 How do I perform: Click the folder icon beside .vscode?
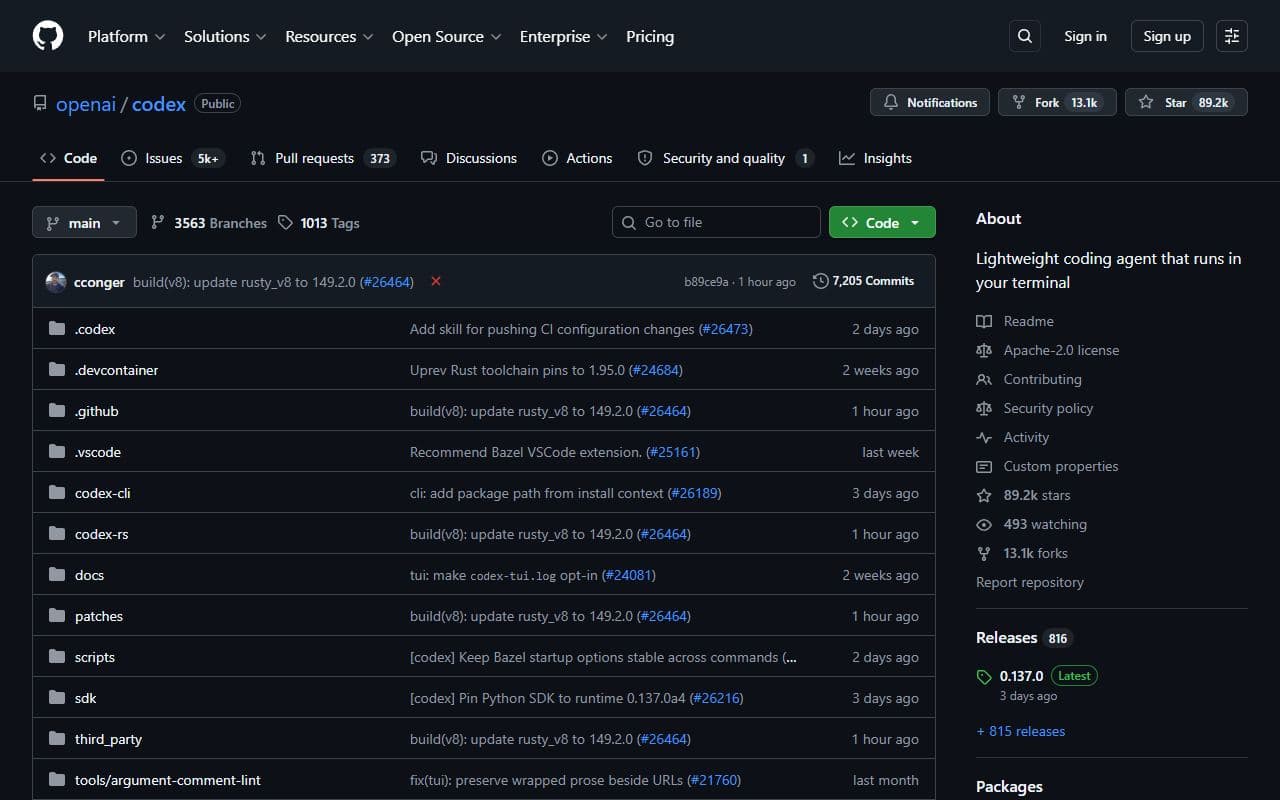pos(57,452)
